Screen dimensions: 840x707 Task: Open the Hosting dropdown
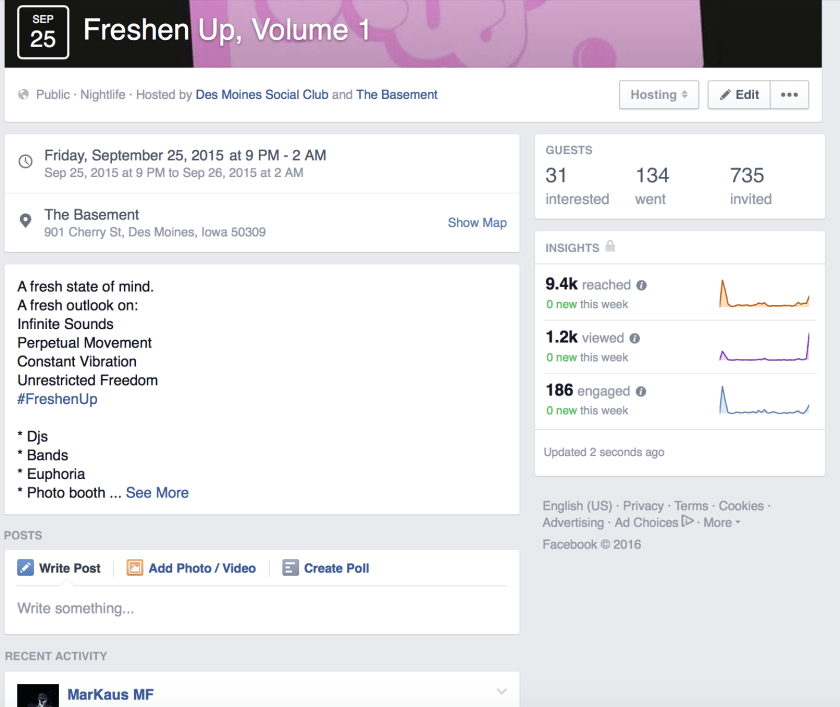click(658, 95)
